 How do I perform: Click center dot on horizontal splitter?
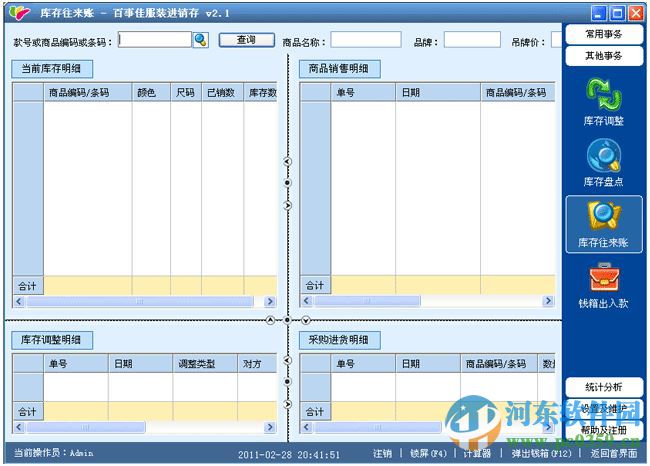tap(287, 320)
